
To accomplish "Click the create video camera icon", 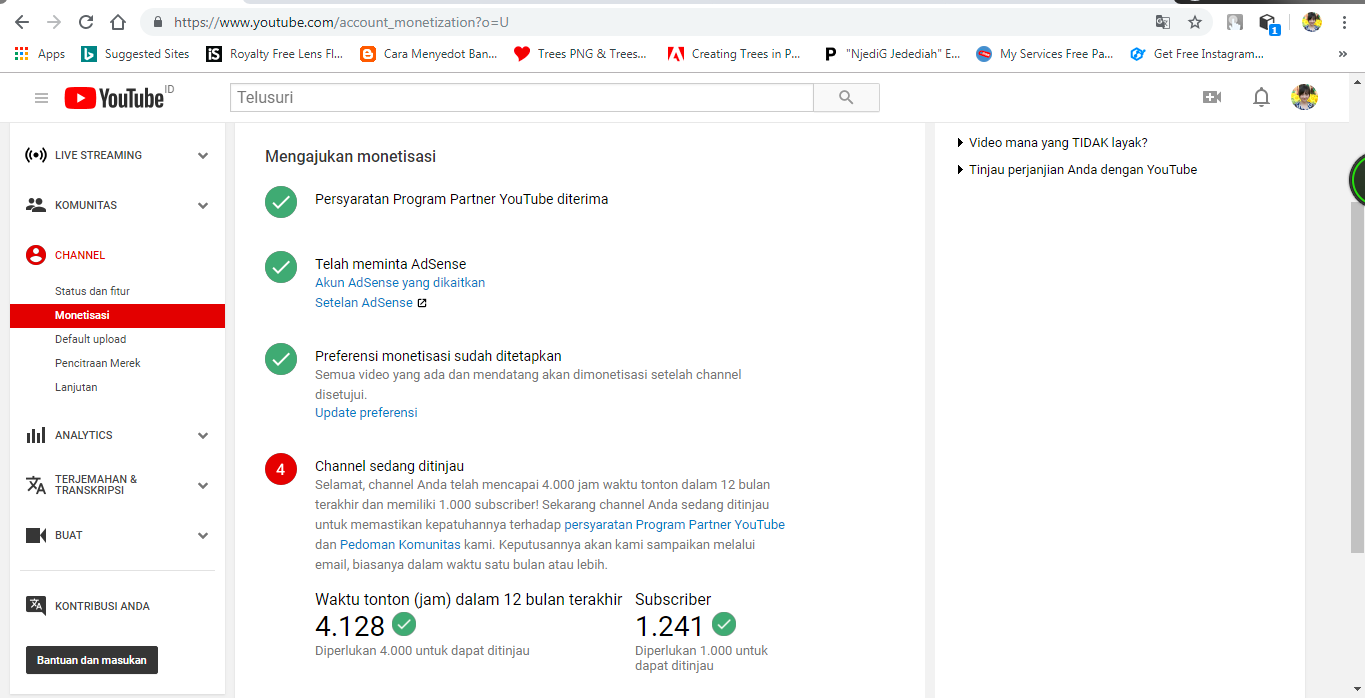I will click(x=1211, y=97).
